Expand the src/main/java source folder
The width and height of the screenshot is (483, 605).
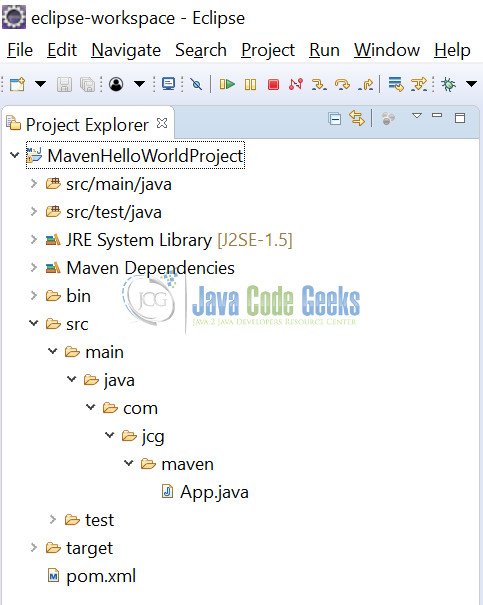34,184
